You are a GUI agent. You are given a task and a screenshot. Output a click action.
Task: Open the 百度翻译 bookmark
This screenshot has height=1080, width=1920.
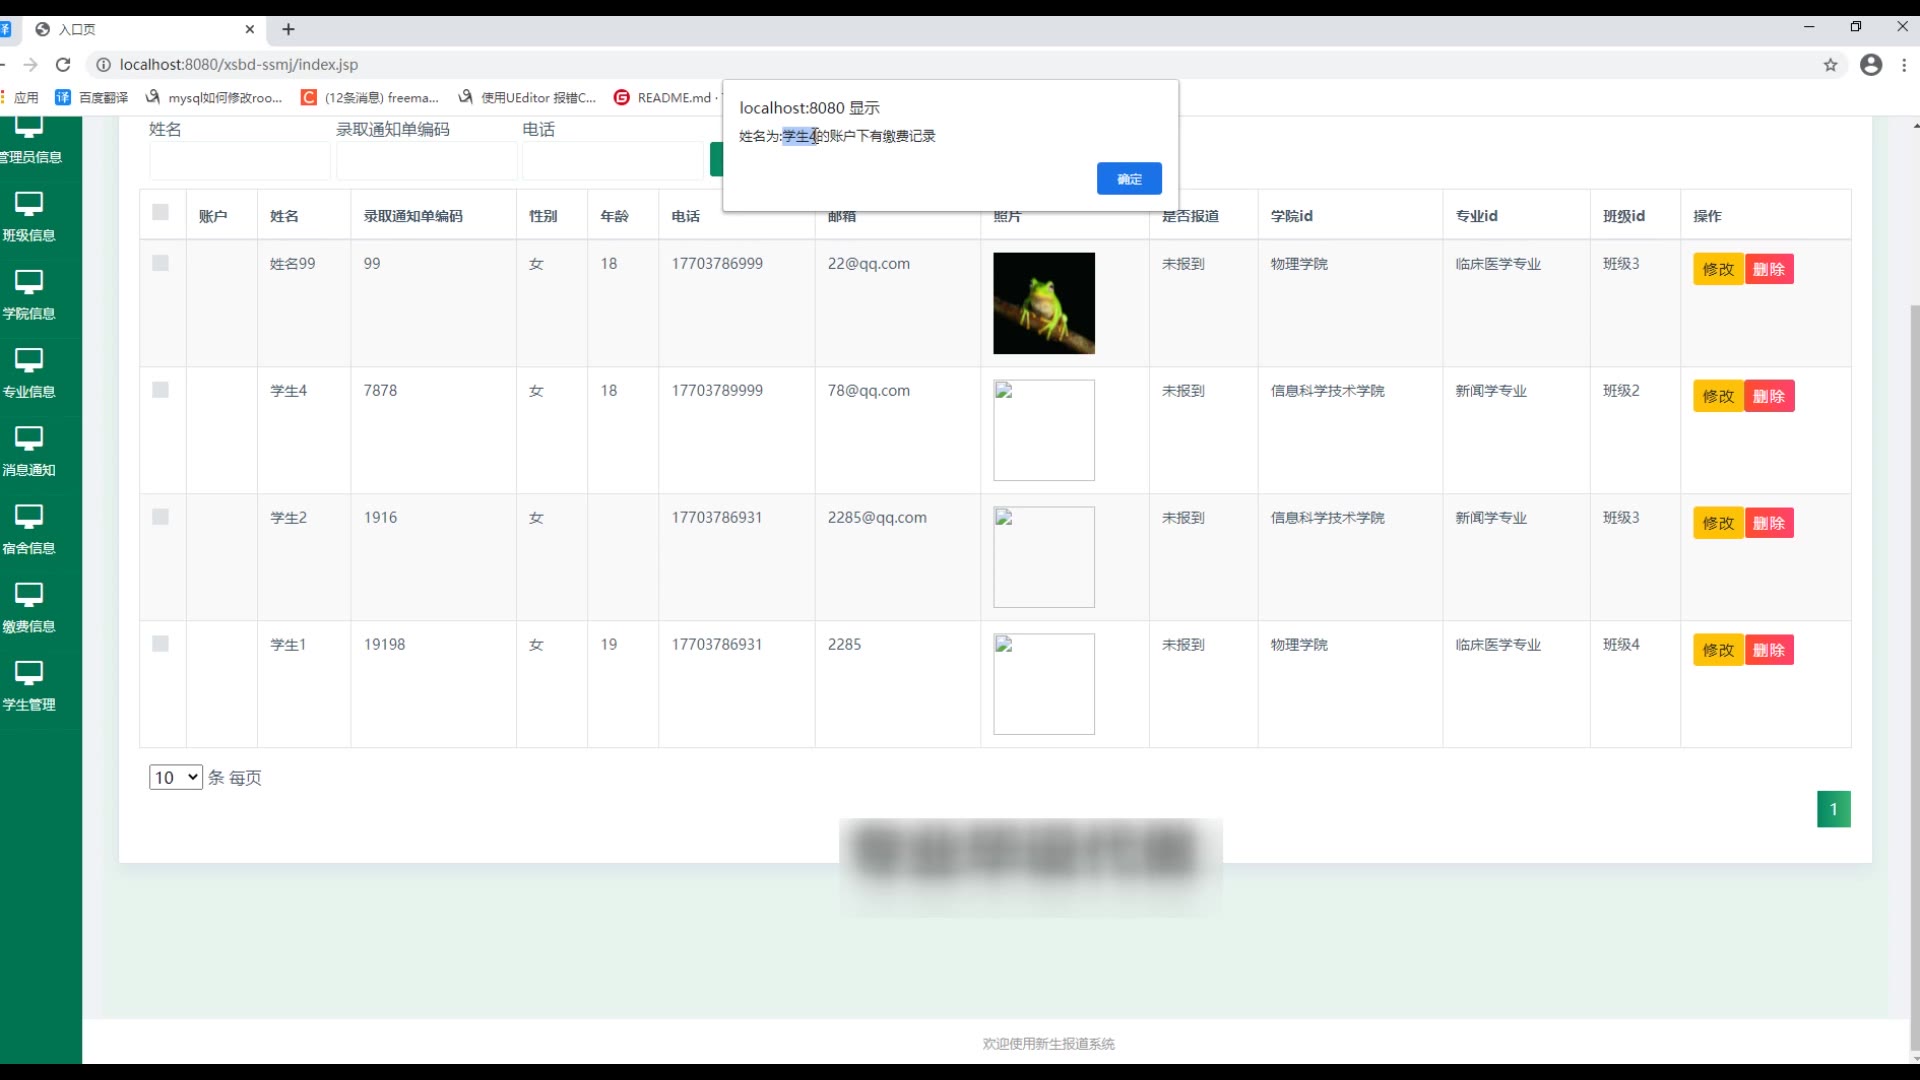[x=92, y=97]
